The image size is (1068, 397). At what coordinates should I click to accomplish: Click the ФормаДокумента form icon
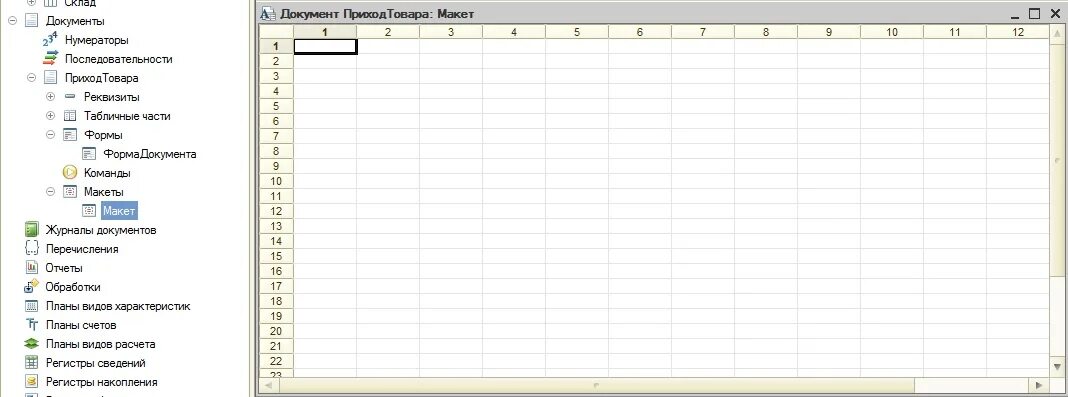click(x=89, y=155)
